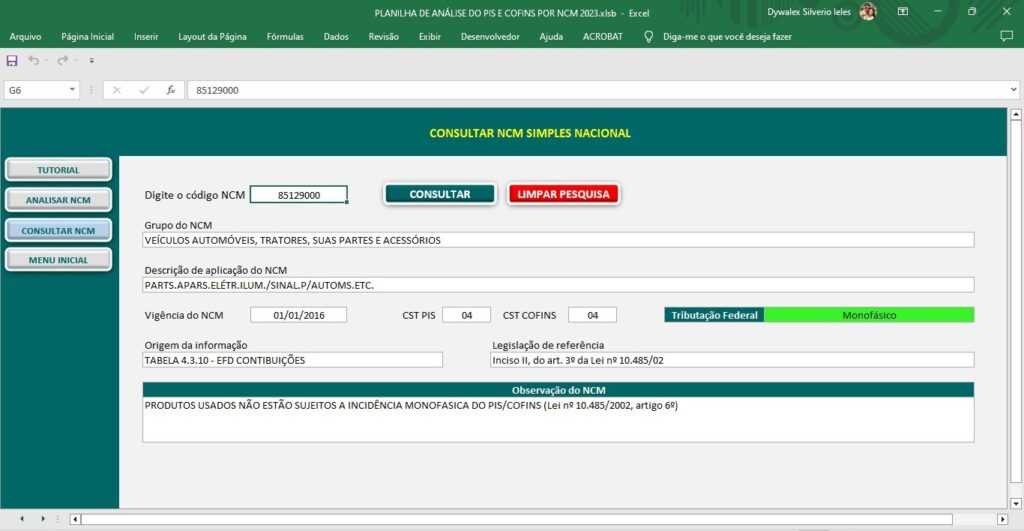Open the Ribbon Display Options icon
Viewport: 1024px width, 531px height.
tap(903, 12)
